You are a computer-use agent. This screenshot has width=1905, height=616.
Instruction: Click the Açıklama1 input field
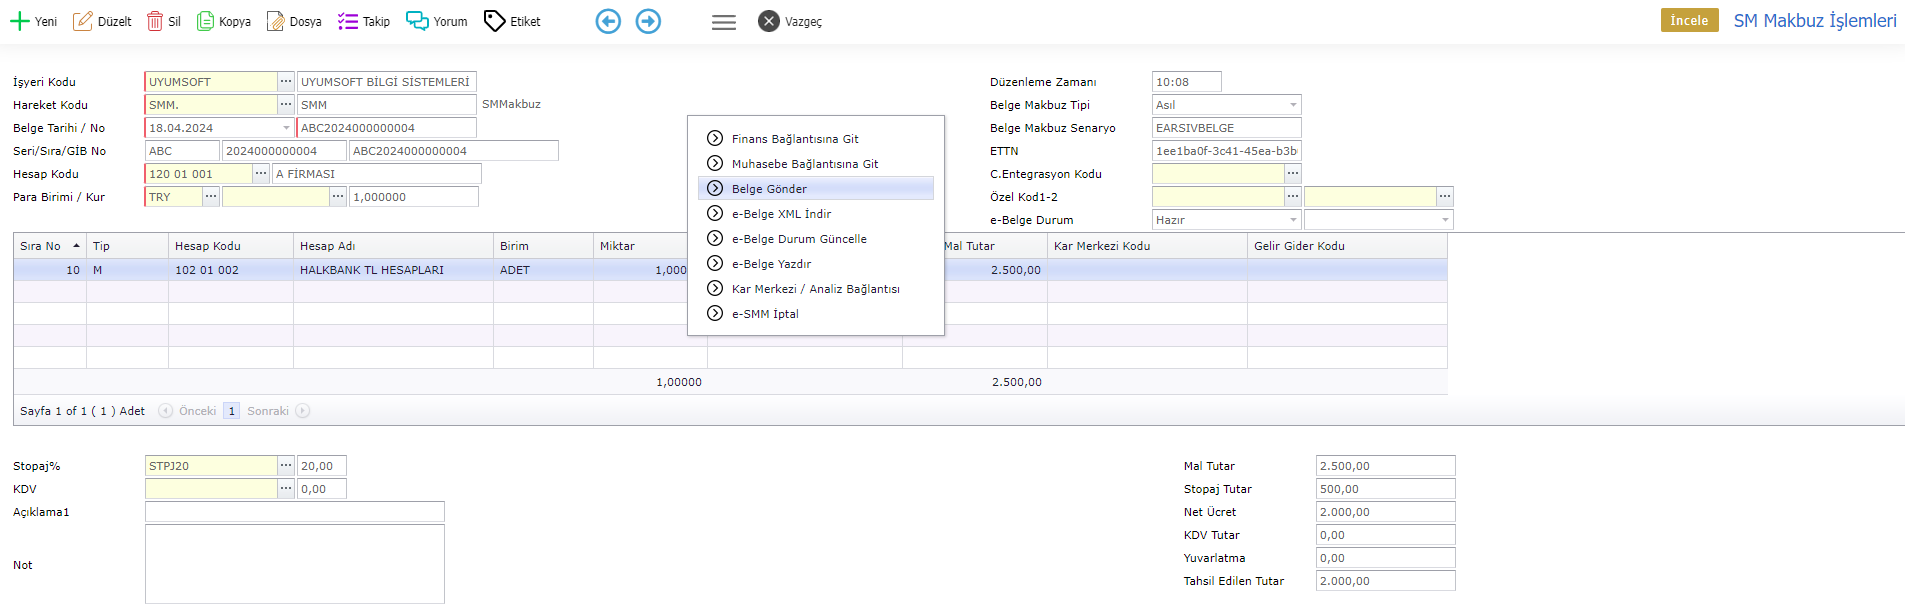click(x=295, y=512)
